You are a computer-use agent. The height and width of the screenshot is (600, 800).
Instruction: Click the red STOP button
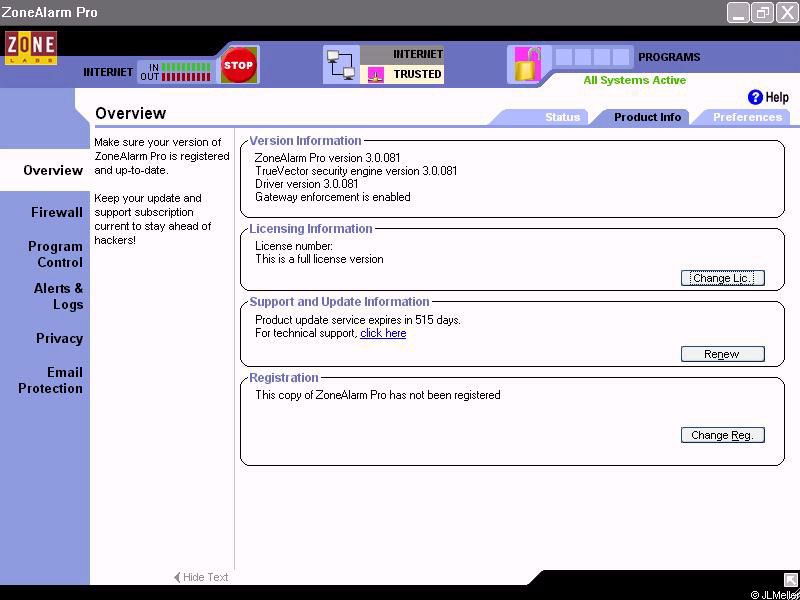coord(238,65)
